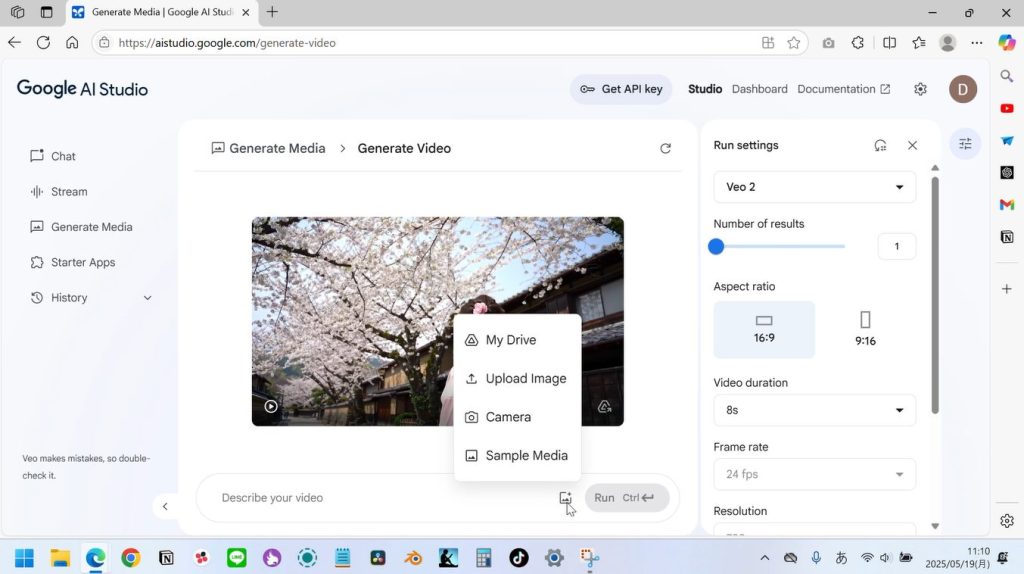Click the save to Drive icon on video
This screenshot has height=574, width=1024.
click(604, 406)
